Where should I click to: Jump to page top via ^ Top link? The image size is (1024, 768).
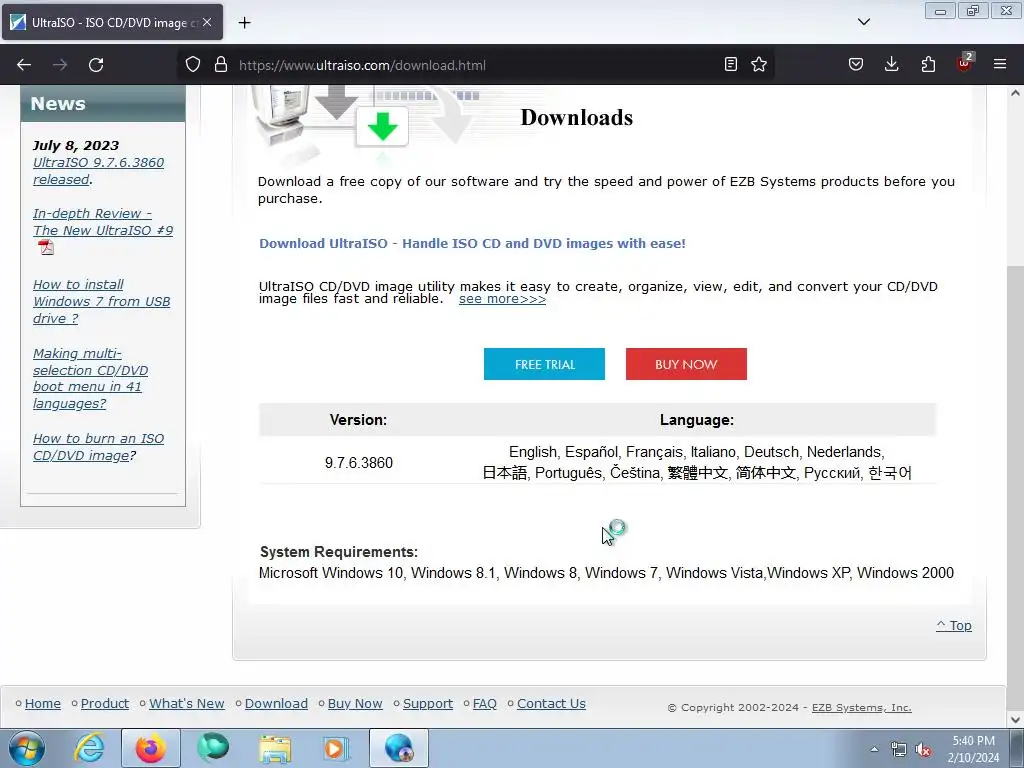tap(953, 626)
